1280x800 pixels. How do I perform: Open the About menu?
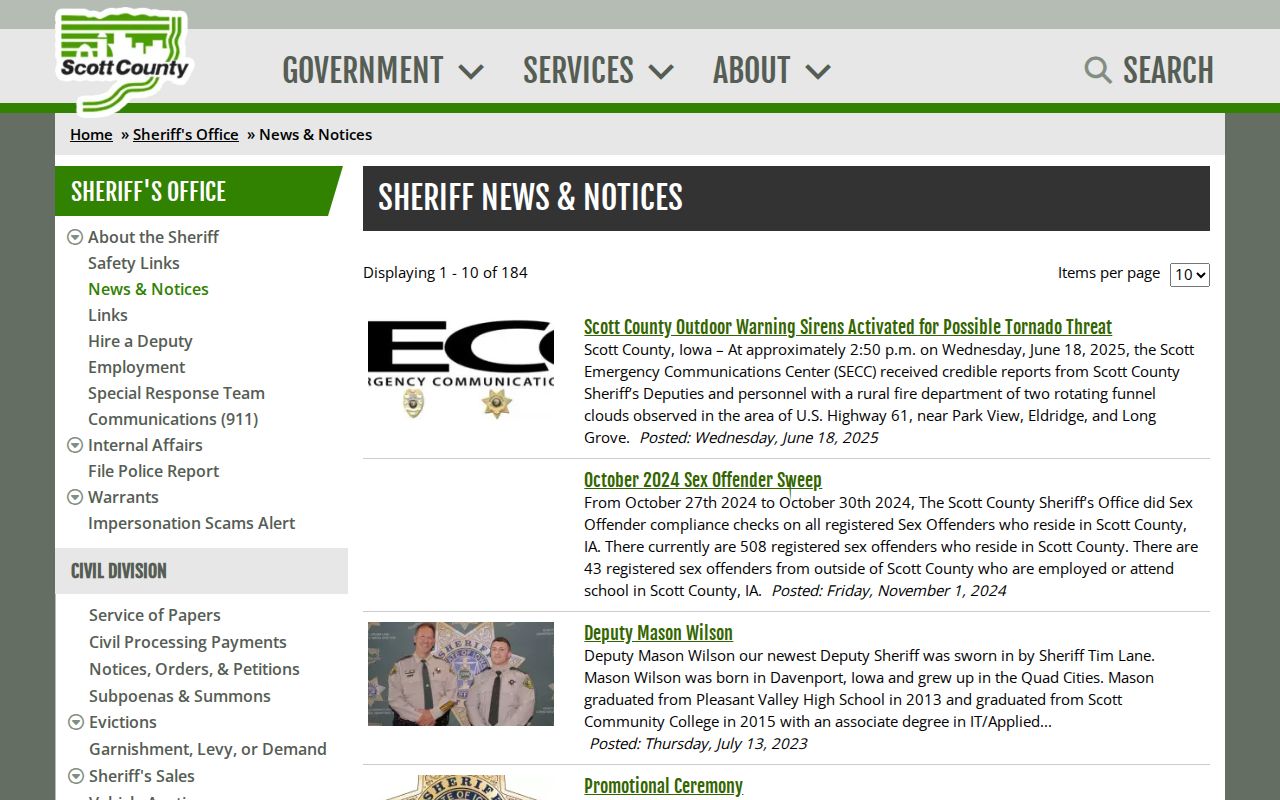tap(772, 70)
